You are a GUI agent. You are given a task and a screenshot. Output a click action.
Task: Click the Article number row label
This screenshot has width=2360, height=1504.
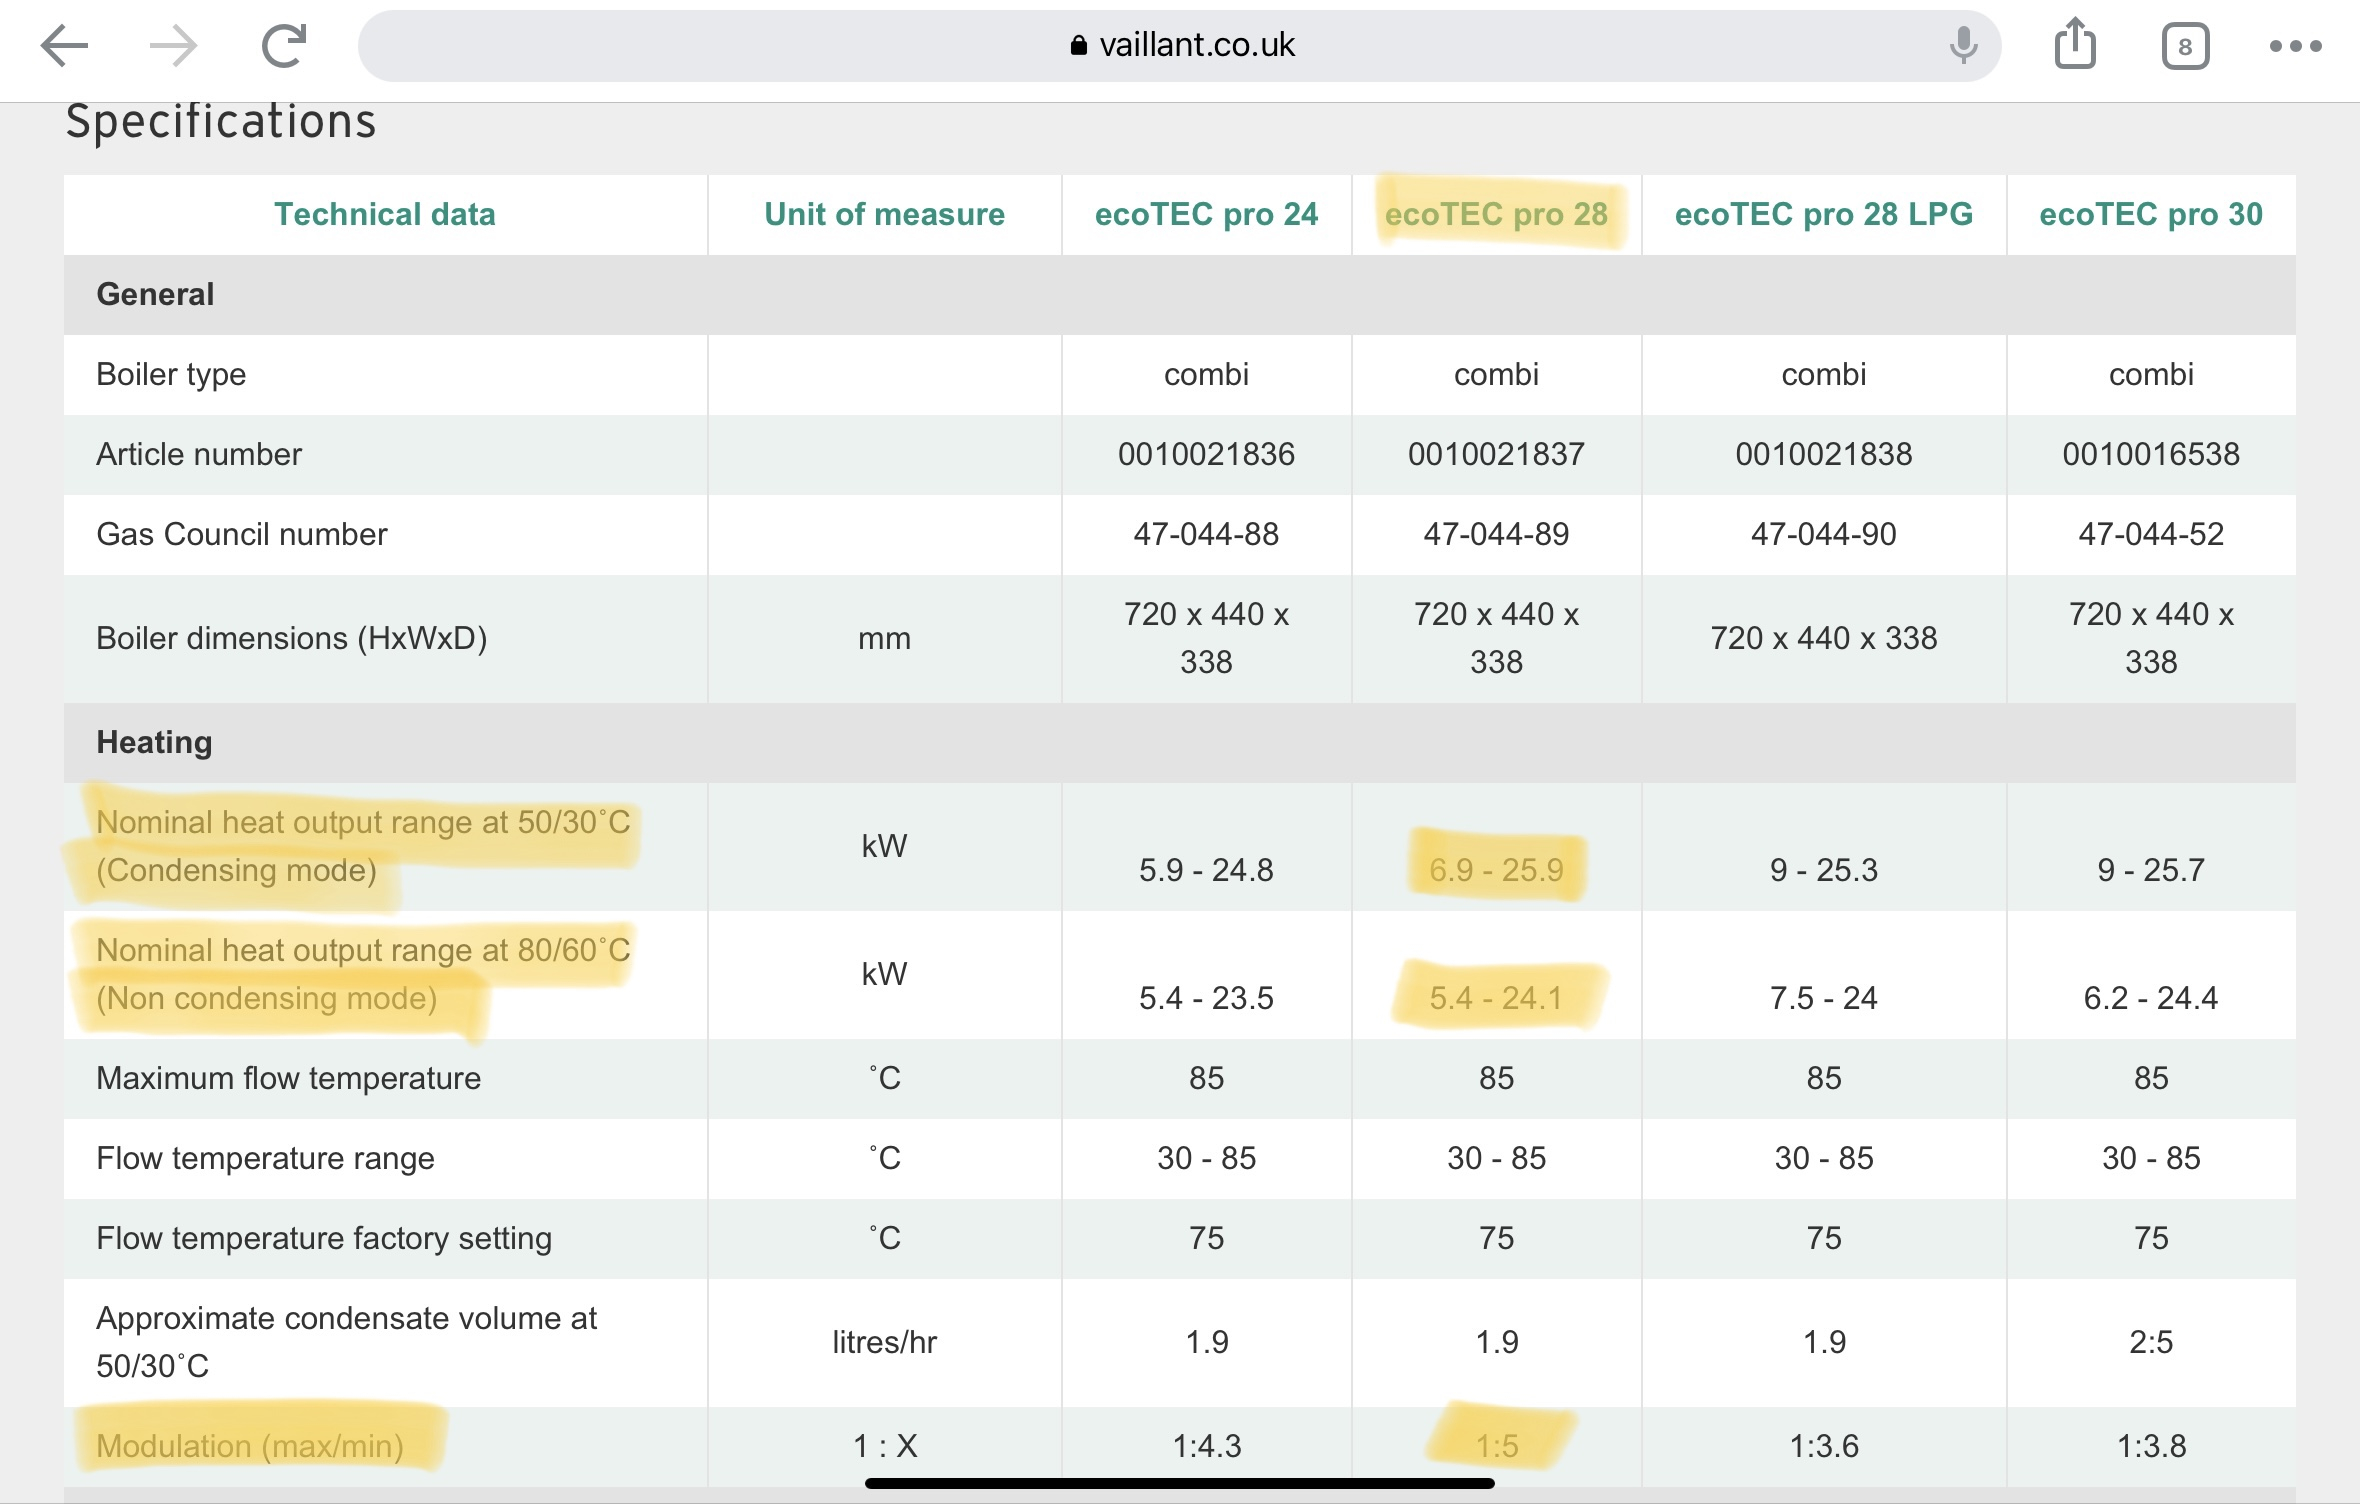pyautogui.click(x=199, y=454)
